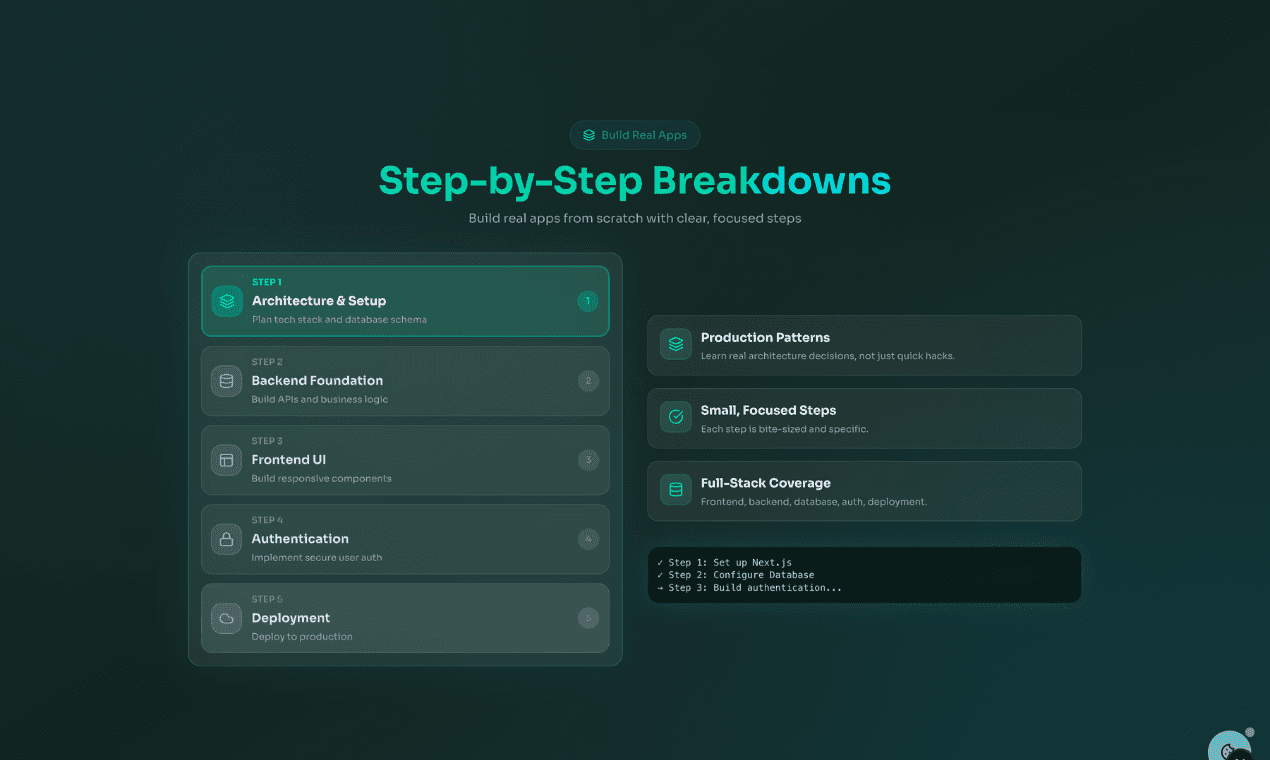Click the Build Real Apps pill badge
This screenshot has height=760, width=1270.
coord(635,135)
